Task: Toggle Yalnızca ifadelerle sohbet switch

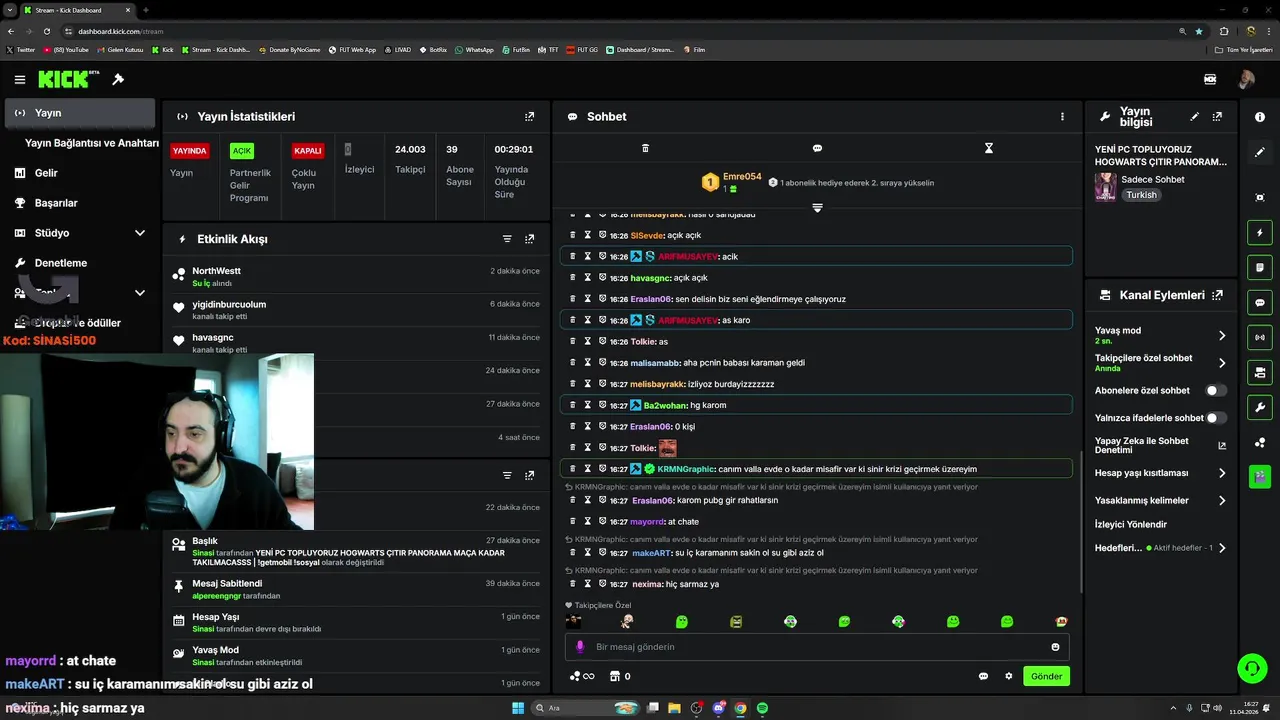Action: [x=1216, y=418]
